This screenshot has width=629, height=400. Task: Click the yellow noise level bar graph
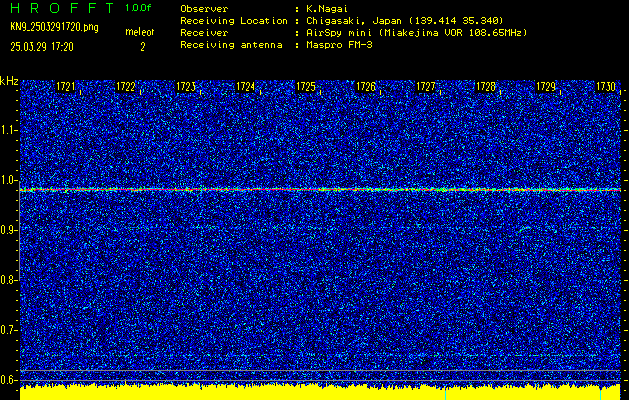(320, 392)
